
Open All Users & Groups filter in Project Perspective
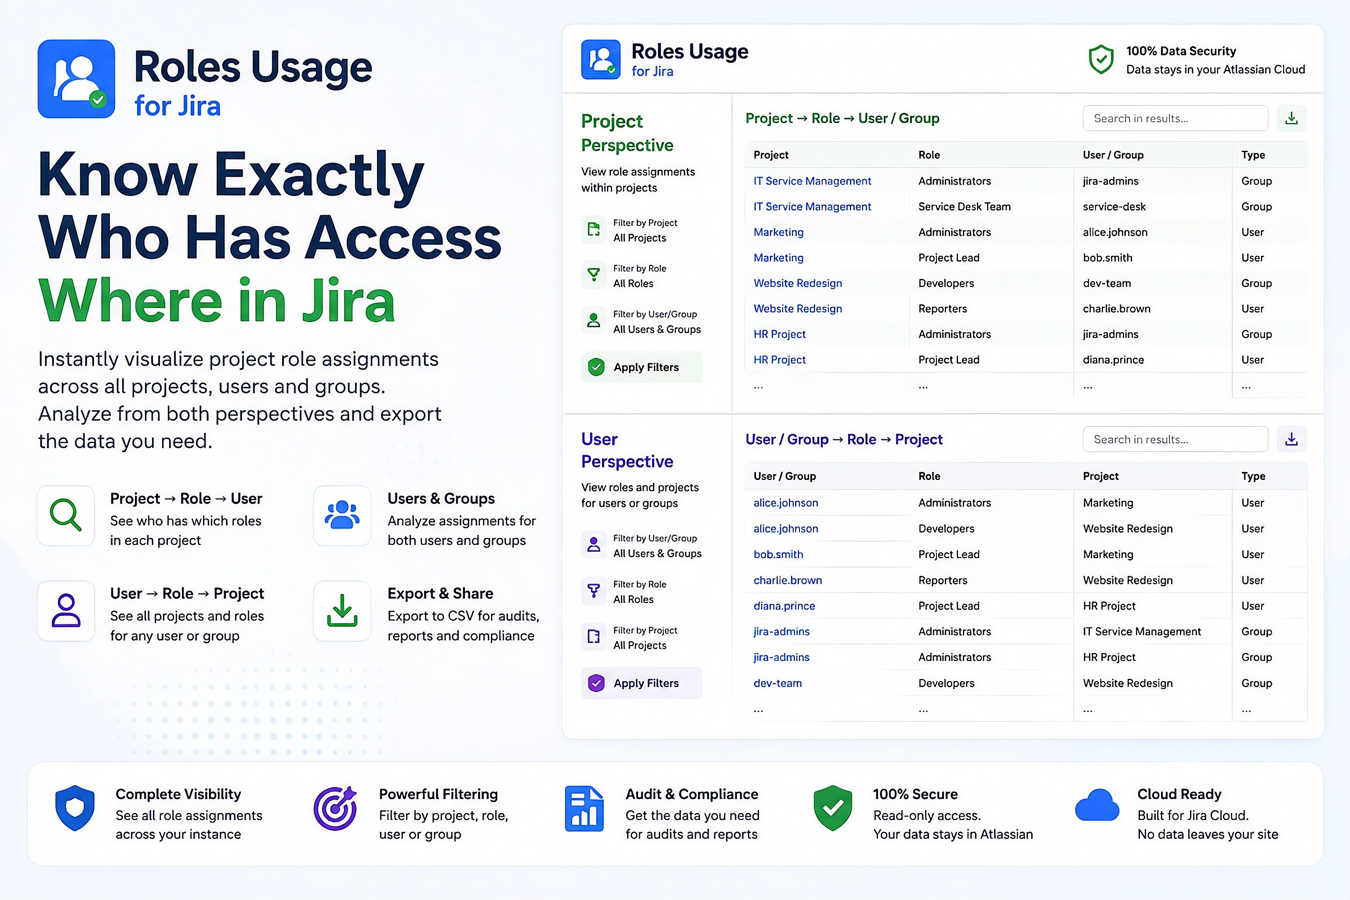point(657,330)
